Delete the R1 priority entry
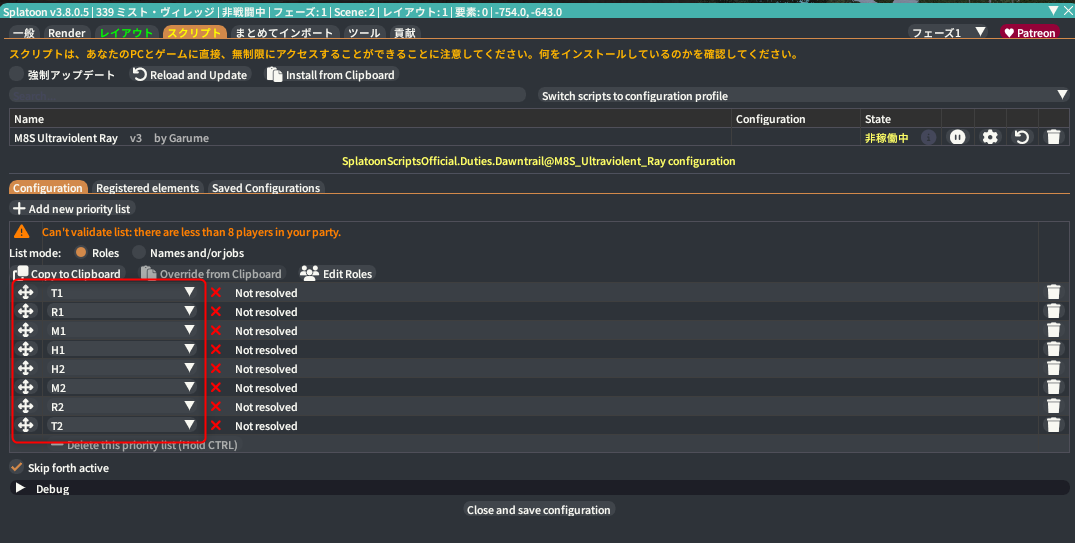 [1054, 311]
